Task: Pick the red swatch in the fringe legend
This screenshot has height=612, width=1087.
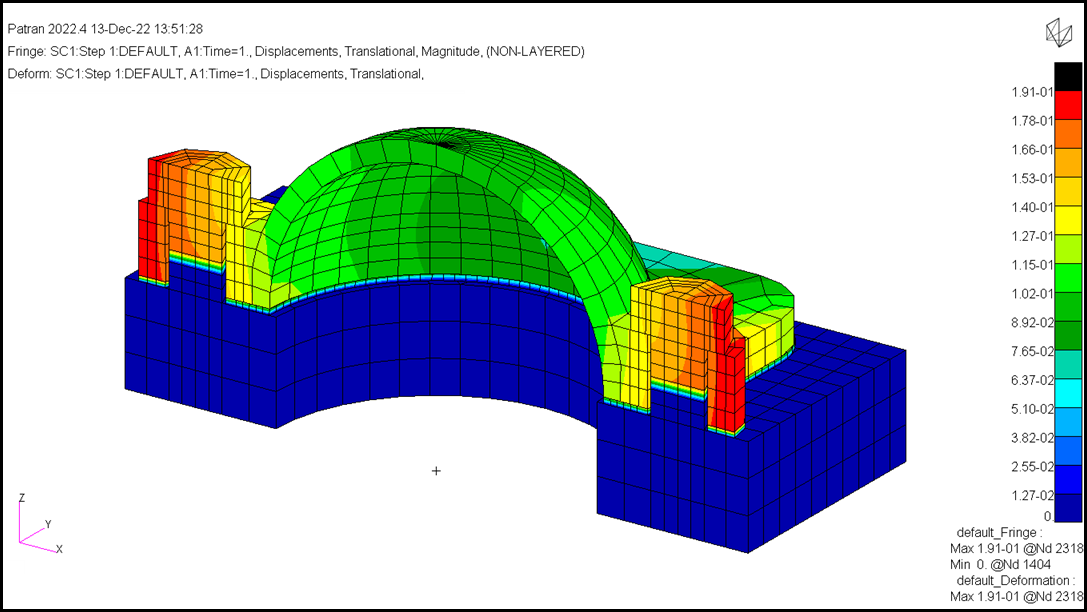Action: click(1068, 105)
